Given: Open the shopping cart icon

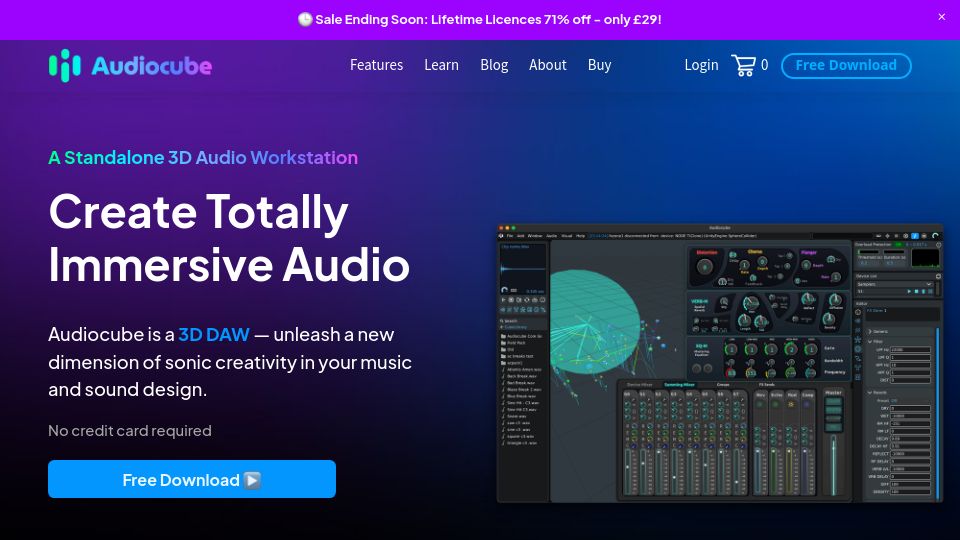Looking at the screenshot, I should click(743, 66).
